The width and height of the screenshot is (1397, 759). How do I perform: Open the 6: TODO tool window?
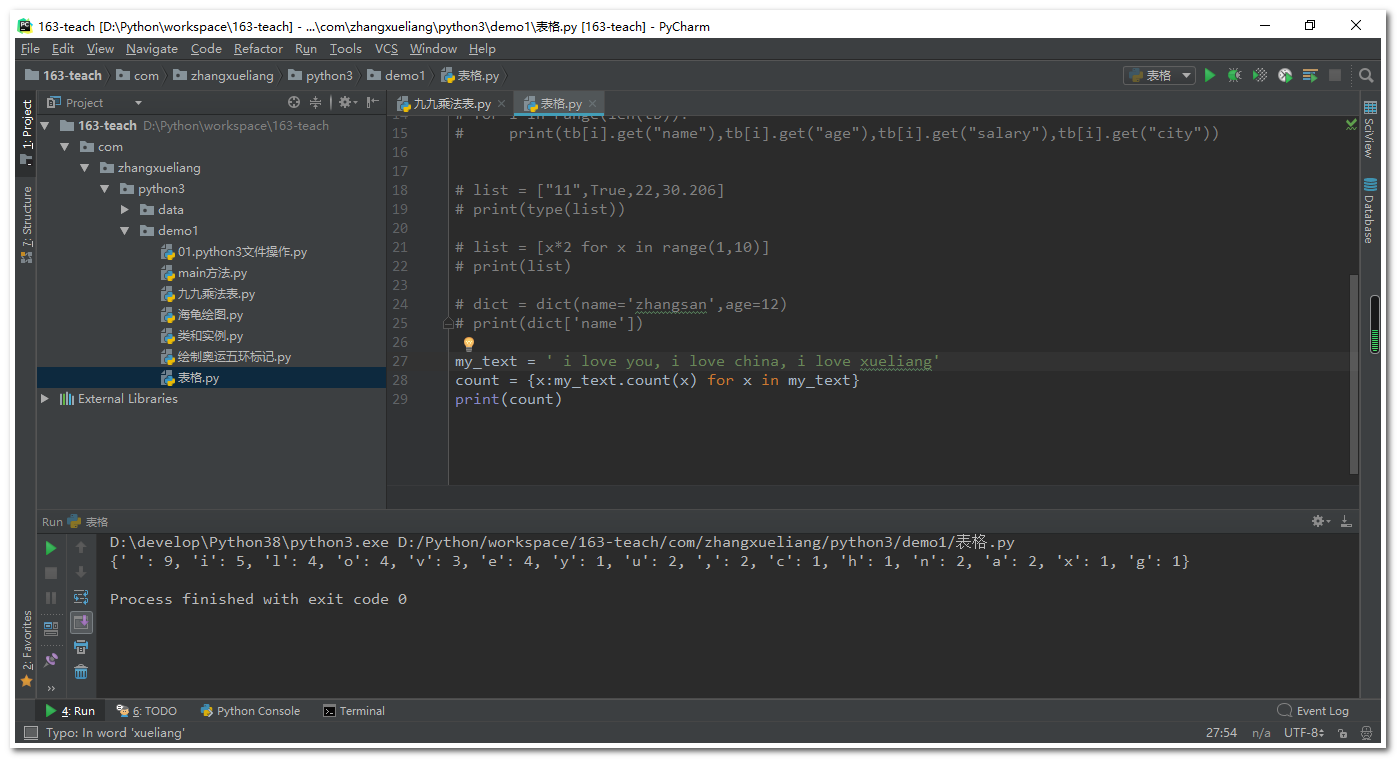point(147,711)
